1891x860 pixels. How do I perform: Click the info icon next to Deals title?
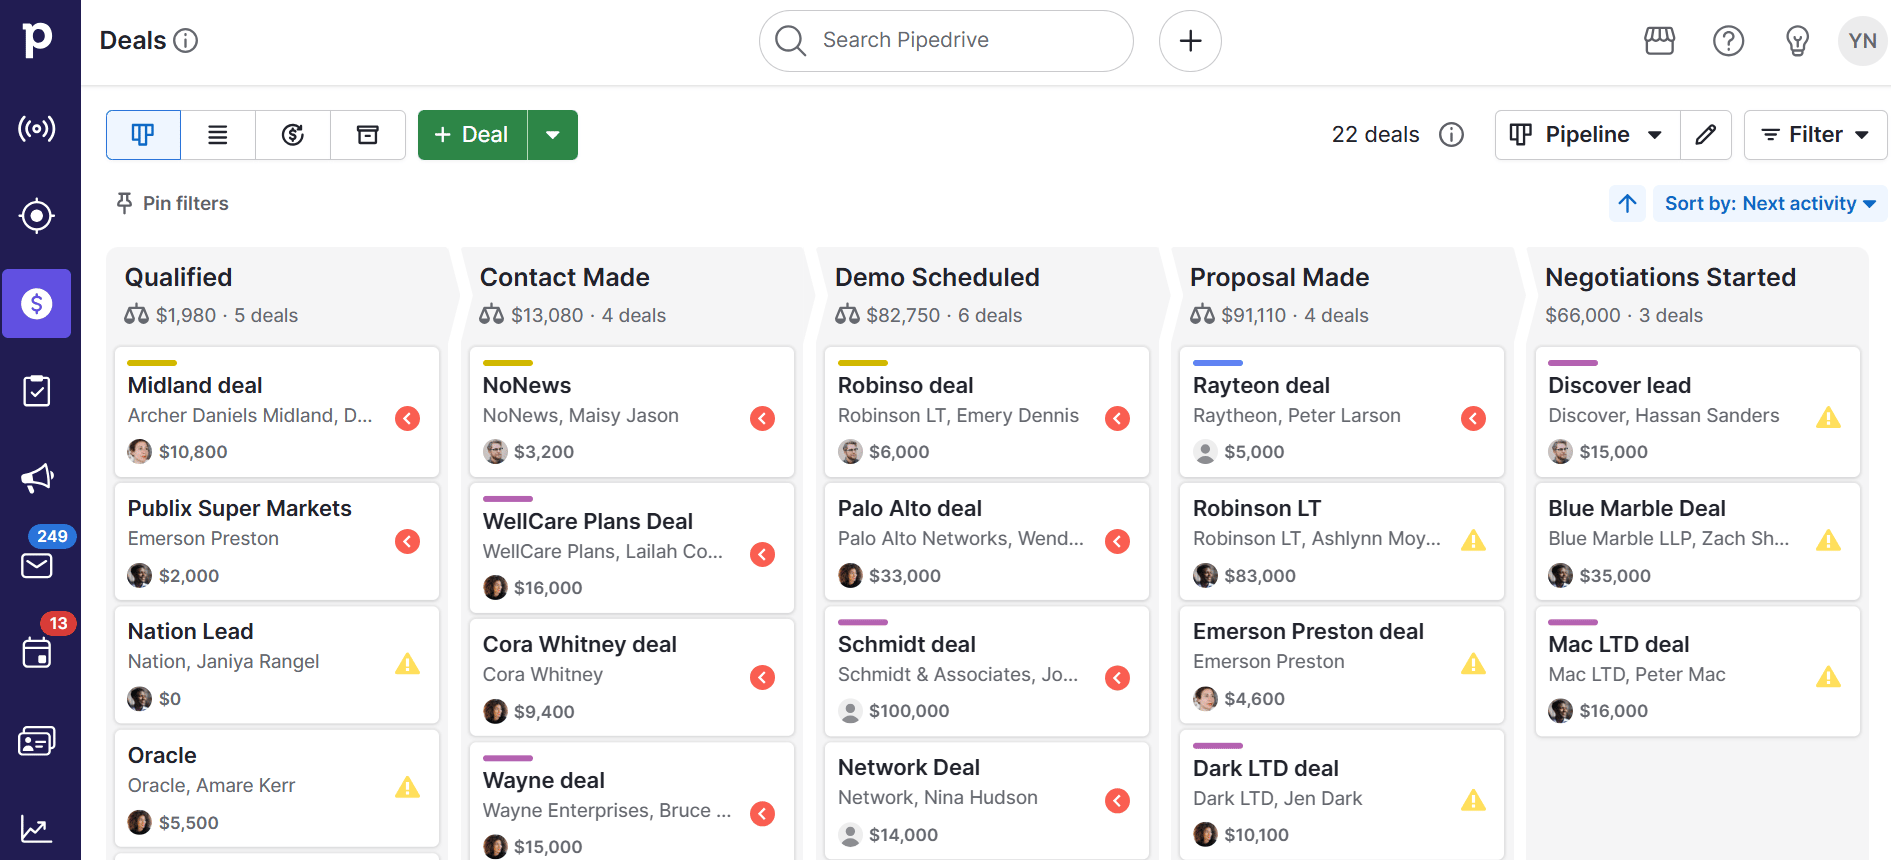pyautogui.click(x=186, y=40)
